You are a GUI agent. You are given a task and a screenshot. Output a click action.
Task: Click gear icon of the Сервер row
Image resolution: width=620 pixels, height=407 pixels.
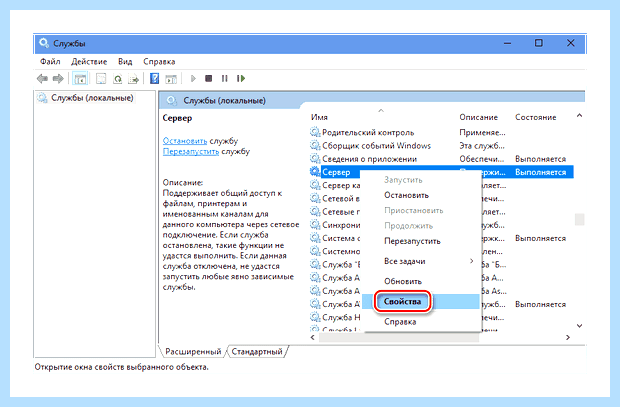click(315, 172)
